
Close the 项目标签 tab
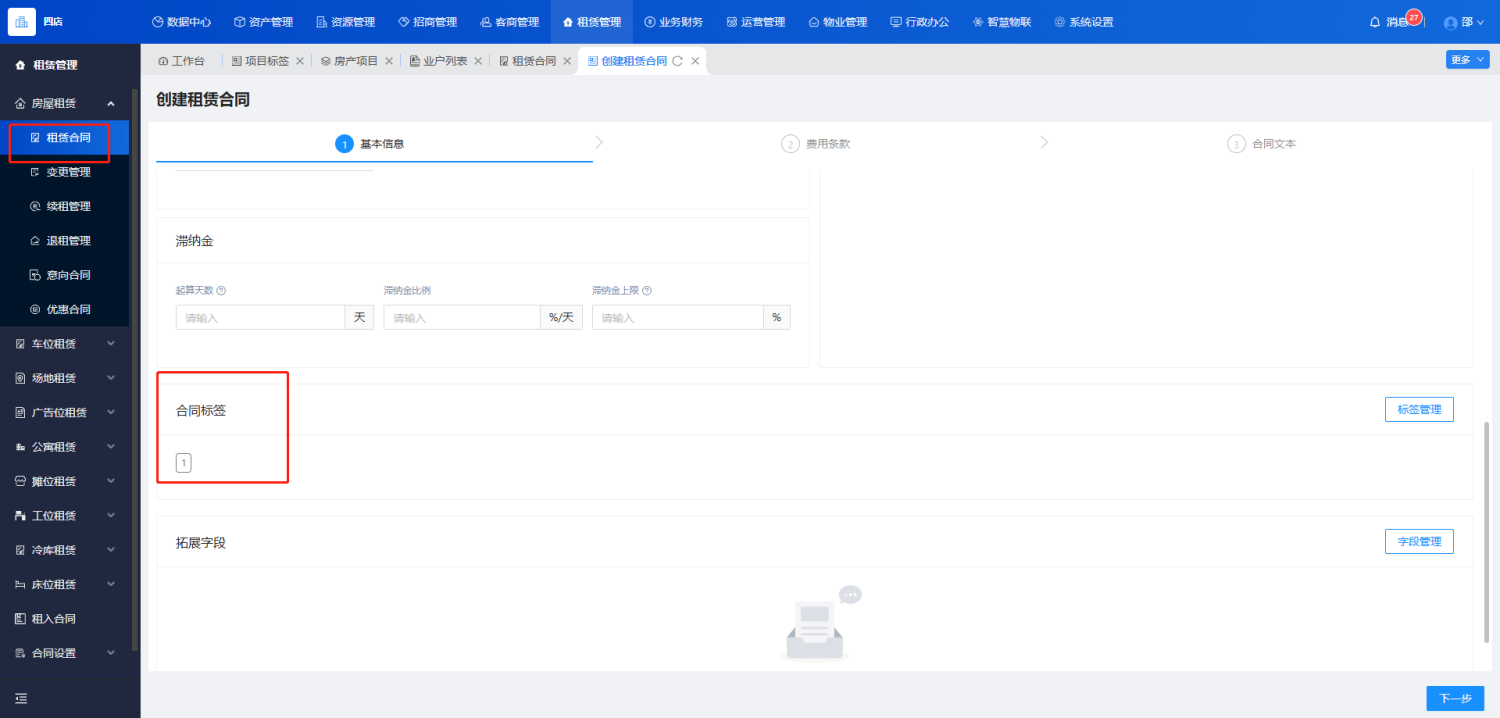click(x=300, y=61)
